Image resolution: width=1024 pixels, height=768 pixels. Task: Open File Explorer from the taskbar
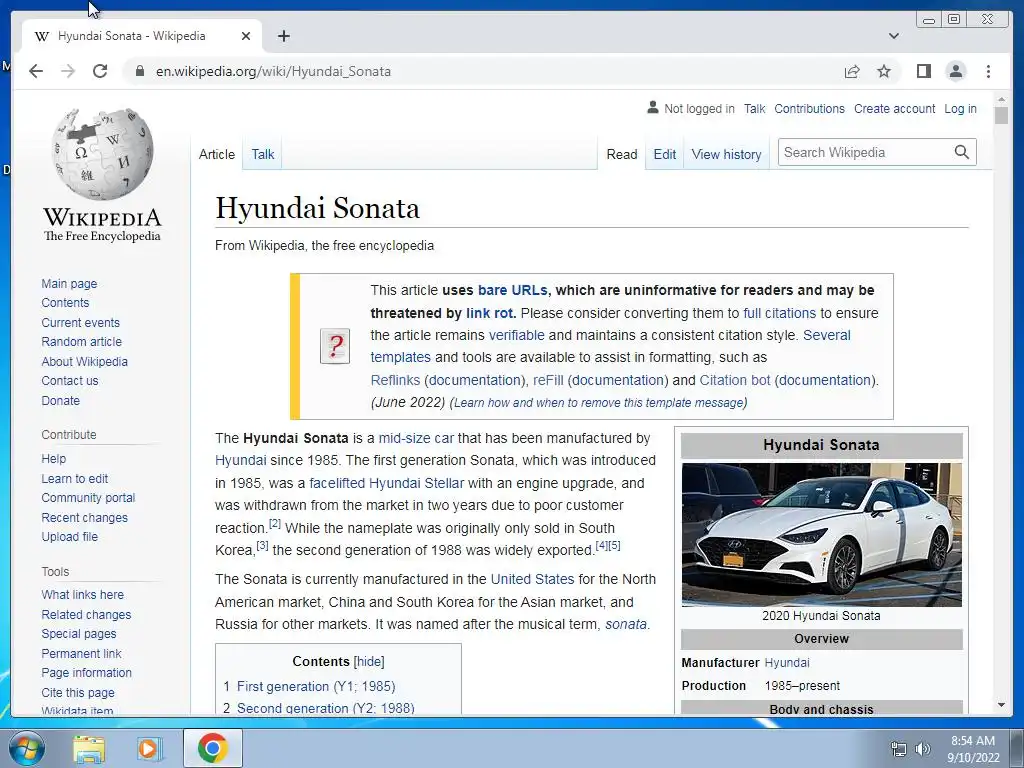pos(89,748)
